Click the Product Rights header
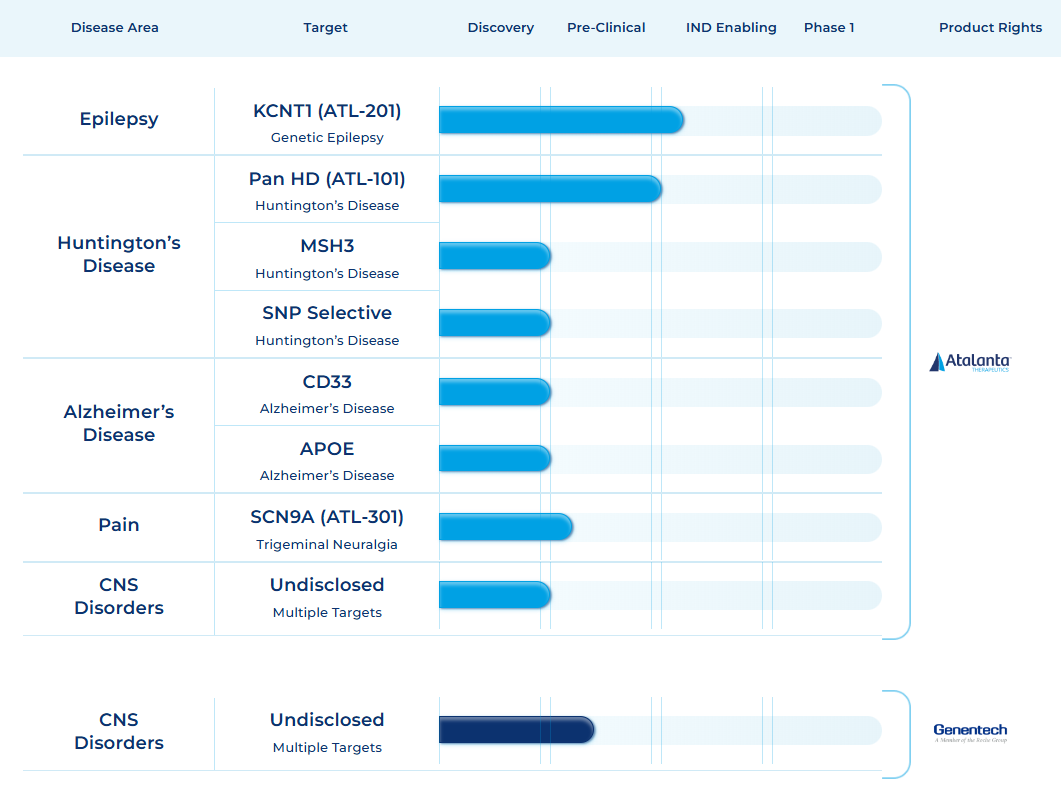Image resolution: width=1061 pixels, height=792 pixels. (x=990, y=28)
